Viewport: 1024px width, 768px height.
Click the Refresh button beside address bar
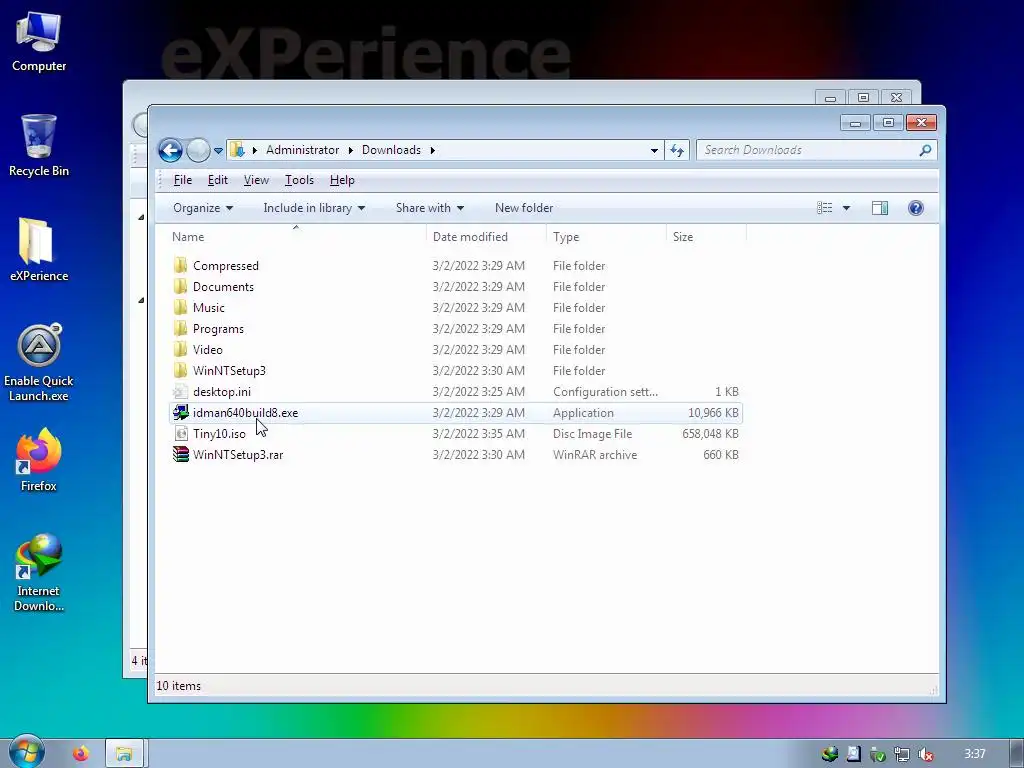677,150
